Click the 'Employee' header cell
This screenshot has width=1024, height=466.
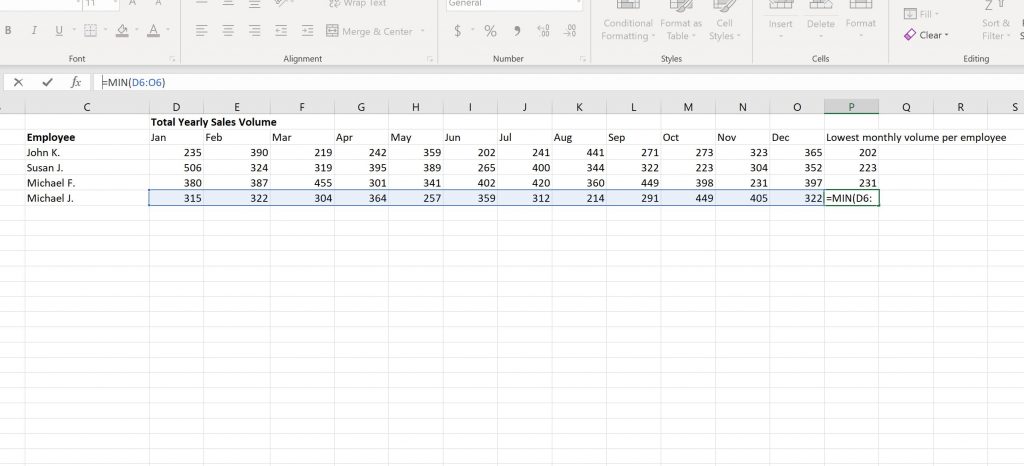pos(88,137)
